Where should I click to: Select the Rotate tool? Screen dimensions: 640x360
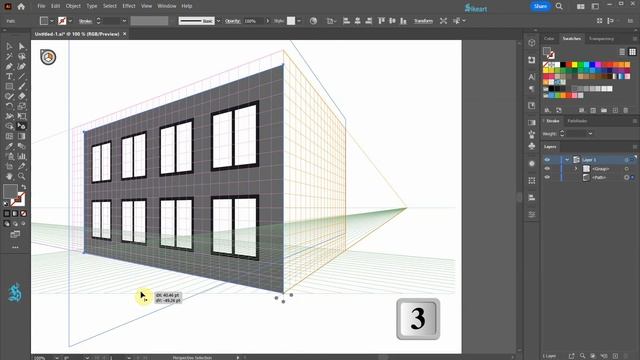pyautogui.click(x=9, y=106)
